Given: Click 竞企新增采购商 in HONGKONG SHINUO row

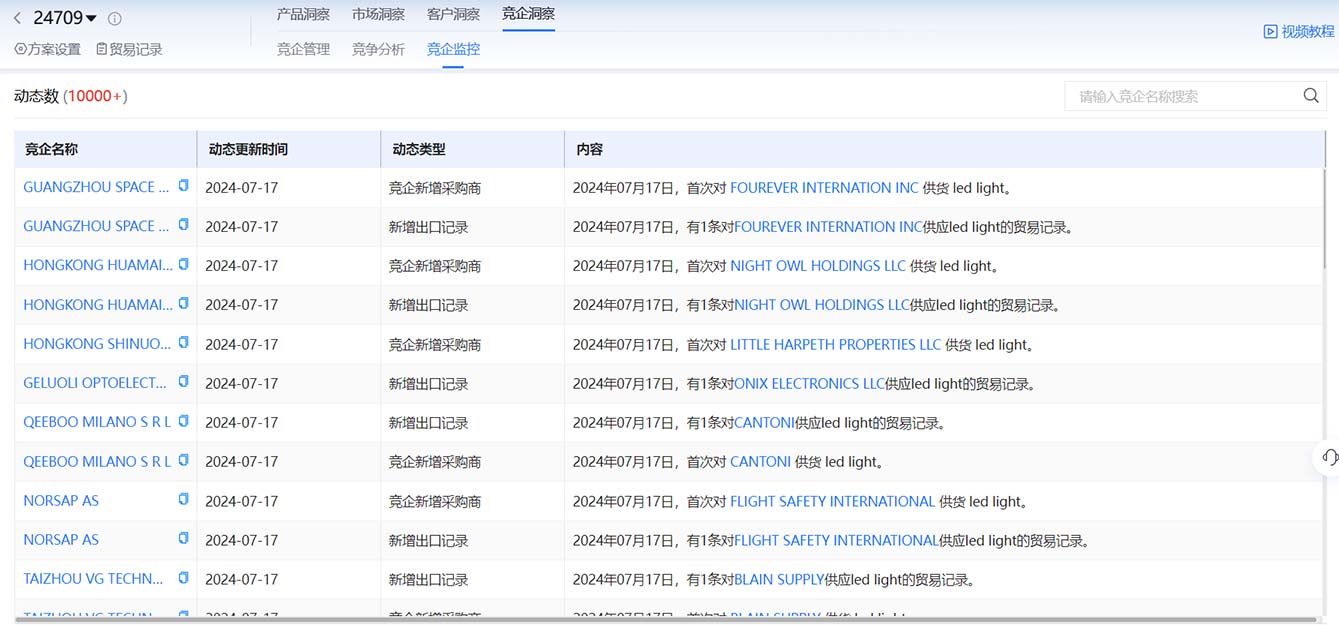Looking at the screenshot, I should coord(435,345).
